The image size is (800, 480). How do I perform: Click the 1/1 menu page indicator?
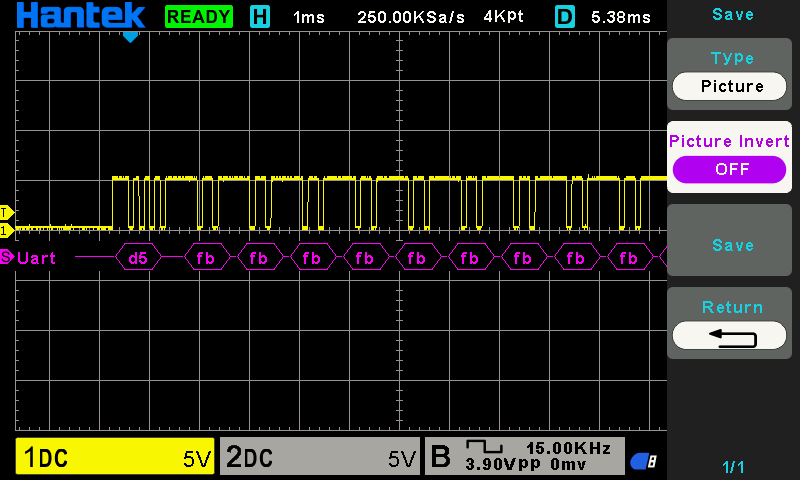pos(733,467)
